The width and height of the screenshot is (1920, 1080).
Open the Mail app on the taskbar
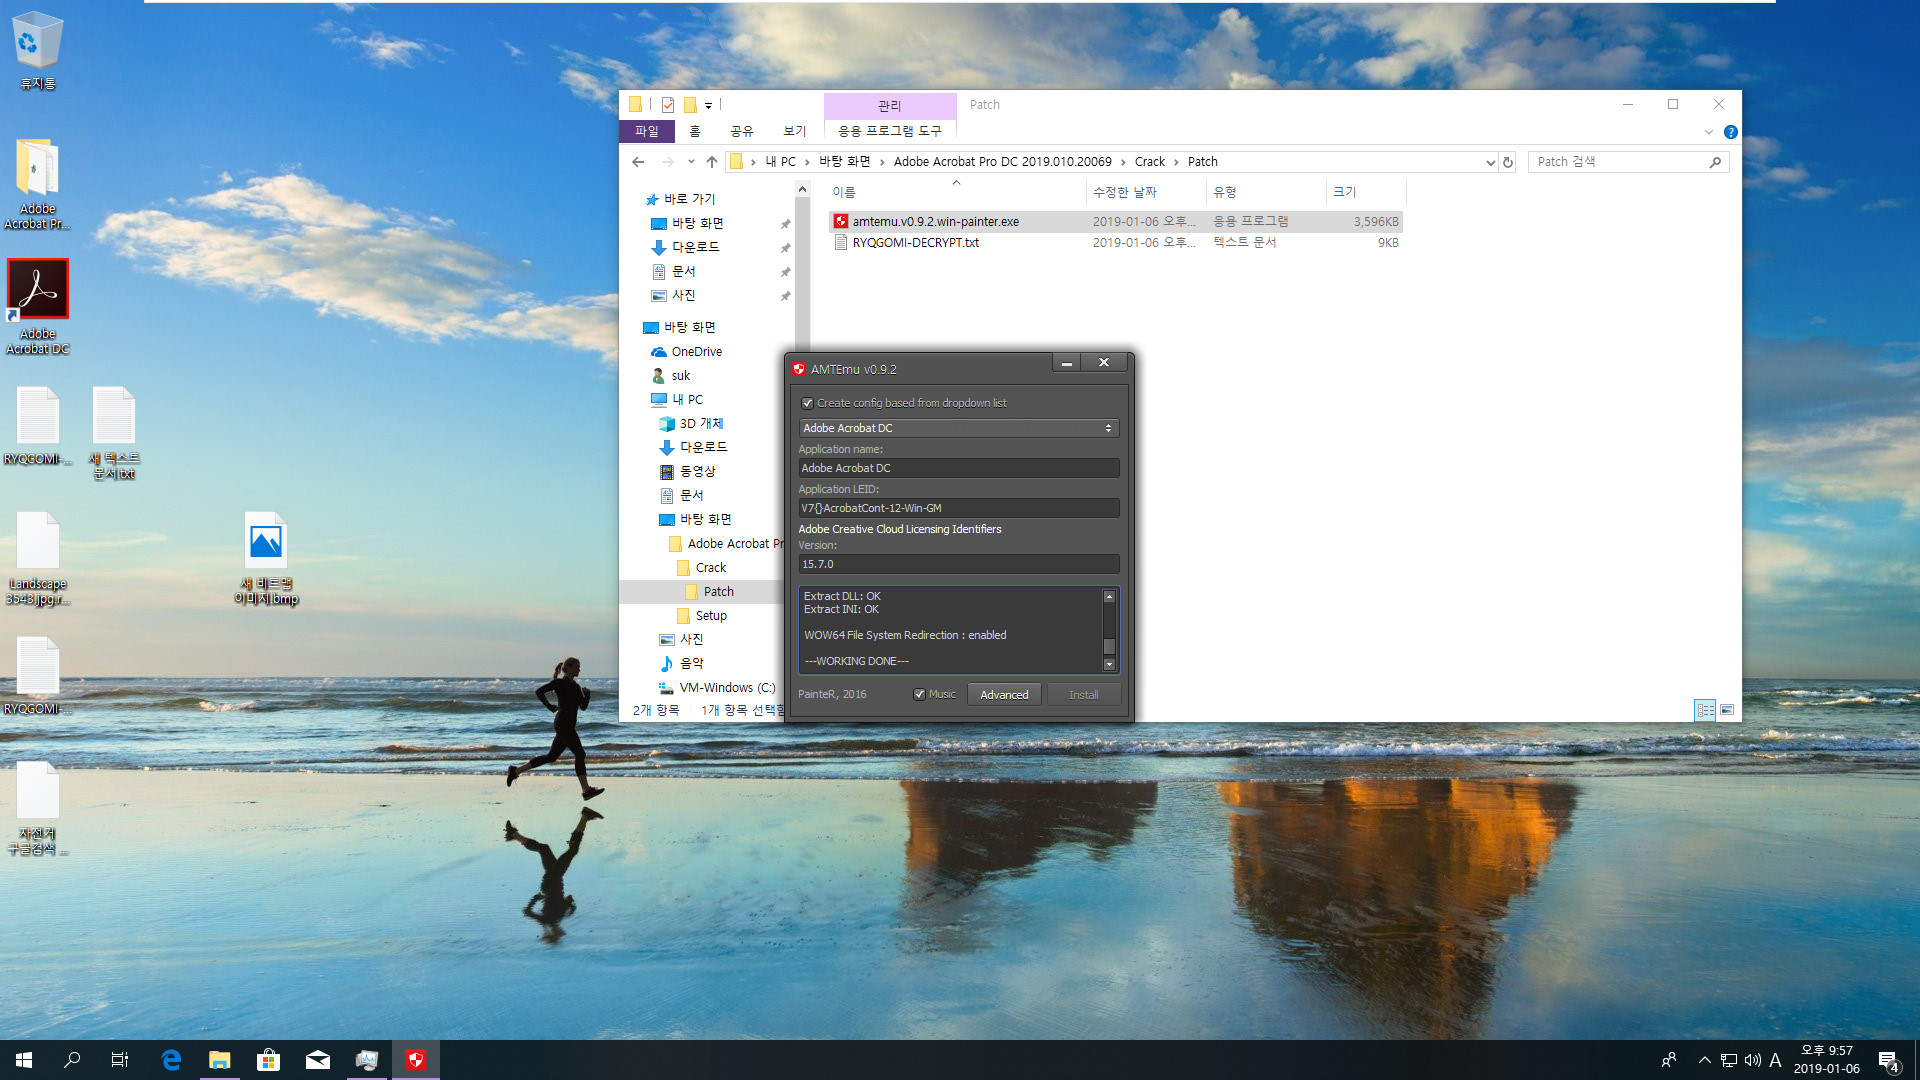pyautogui.click(x=318, y=1060)
